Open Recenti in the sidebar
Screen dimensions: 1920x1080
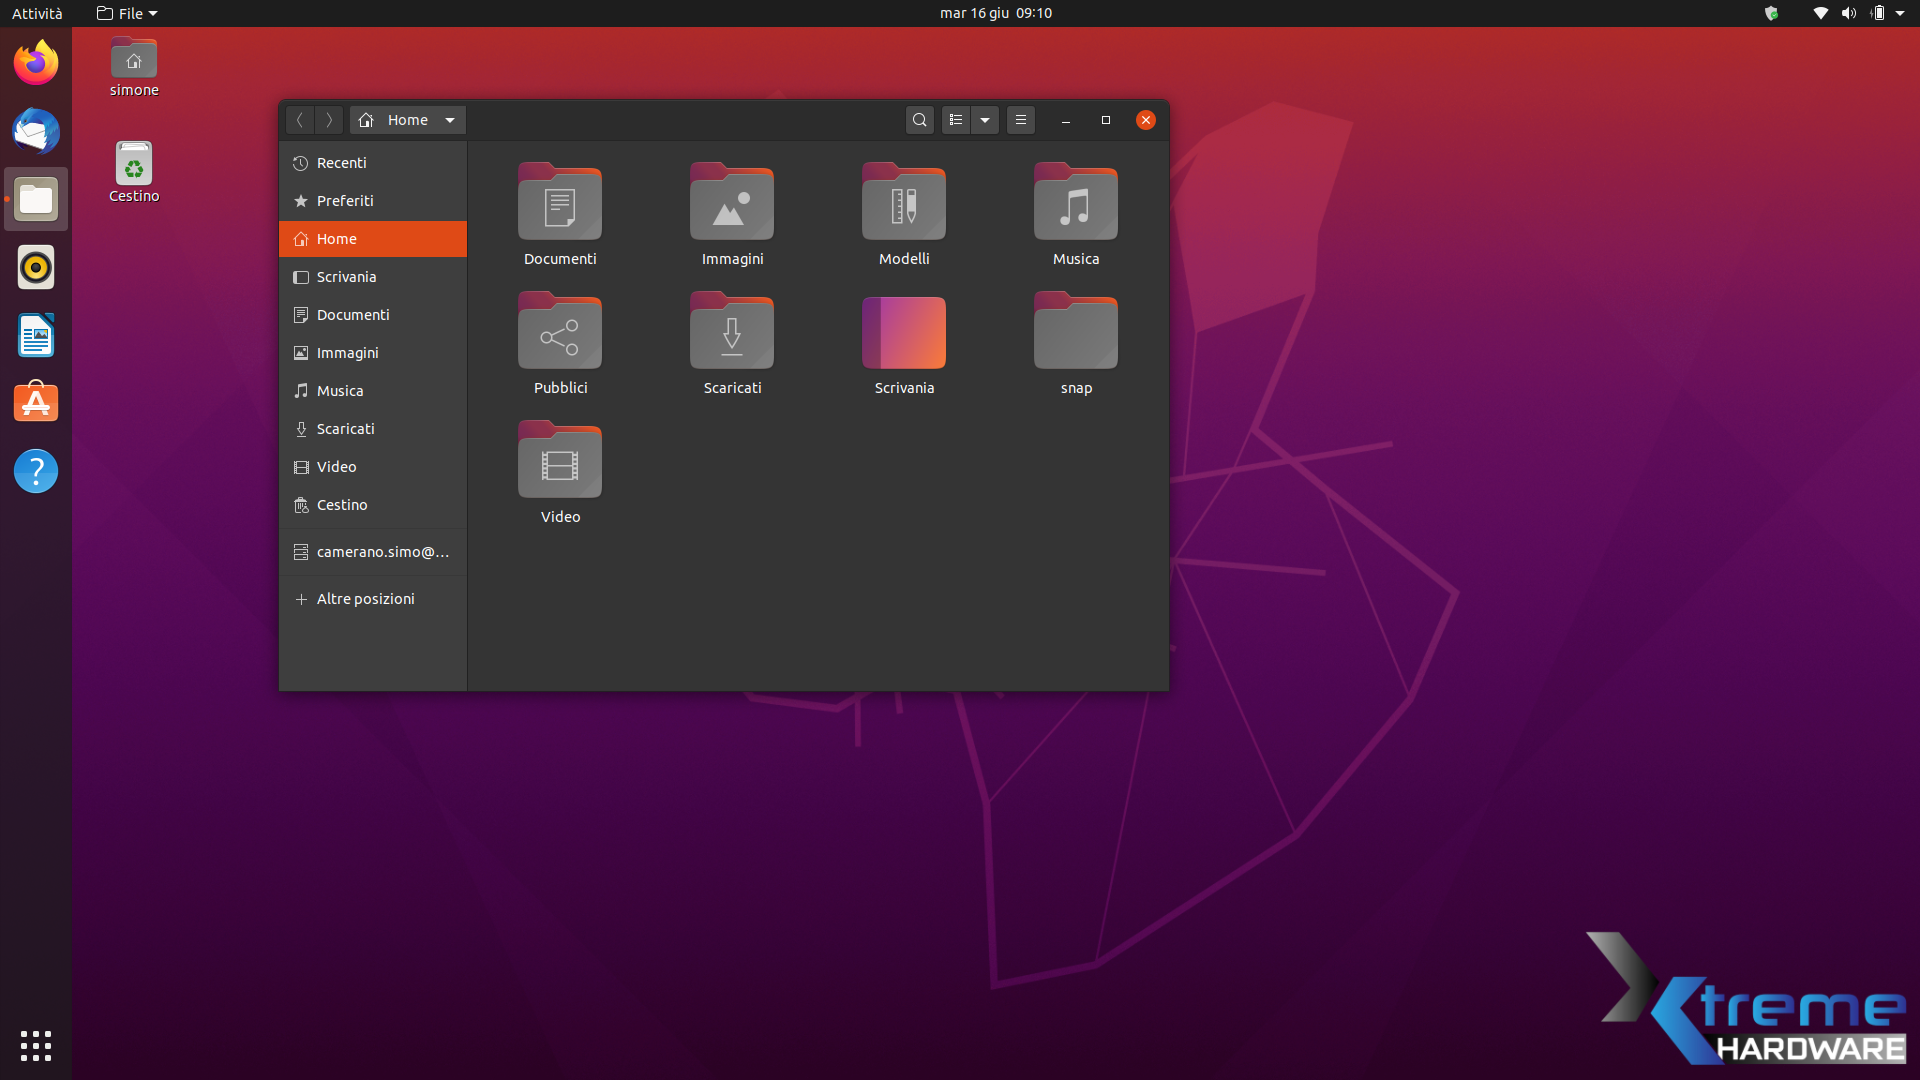click(x=341, y=163)
